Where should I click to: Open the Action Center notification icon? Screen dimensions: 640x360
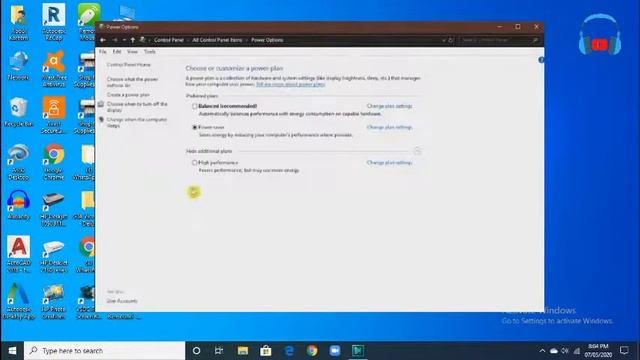[x=624, y=350]
